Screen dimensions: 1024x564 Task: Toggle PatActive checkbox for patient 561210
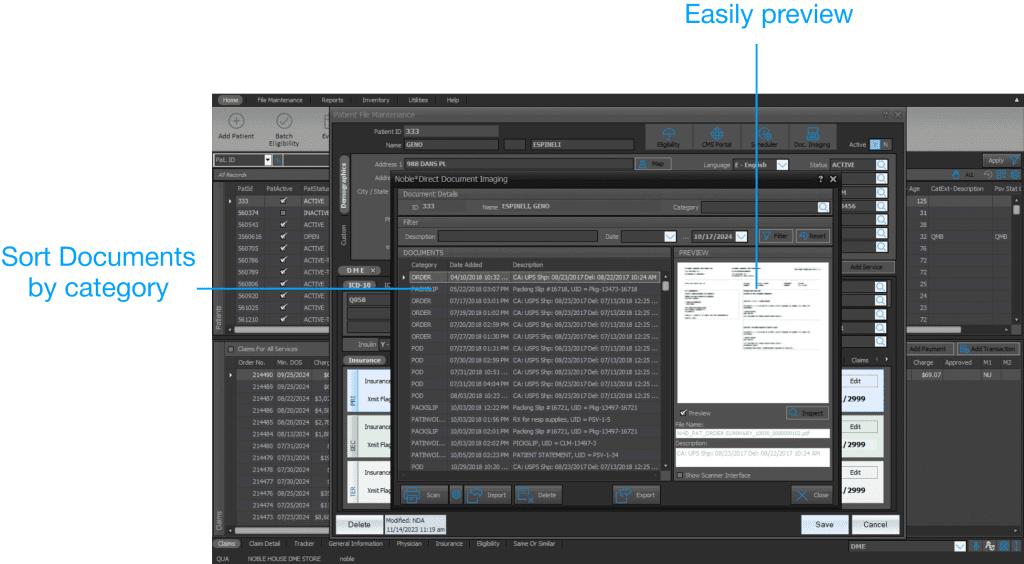[x=283, y=319]
